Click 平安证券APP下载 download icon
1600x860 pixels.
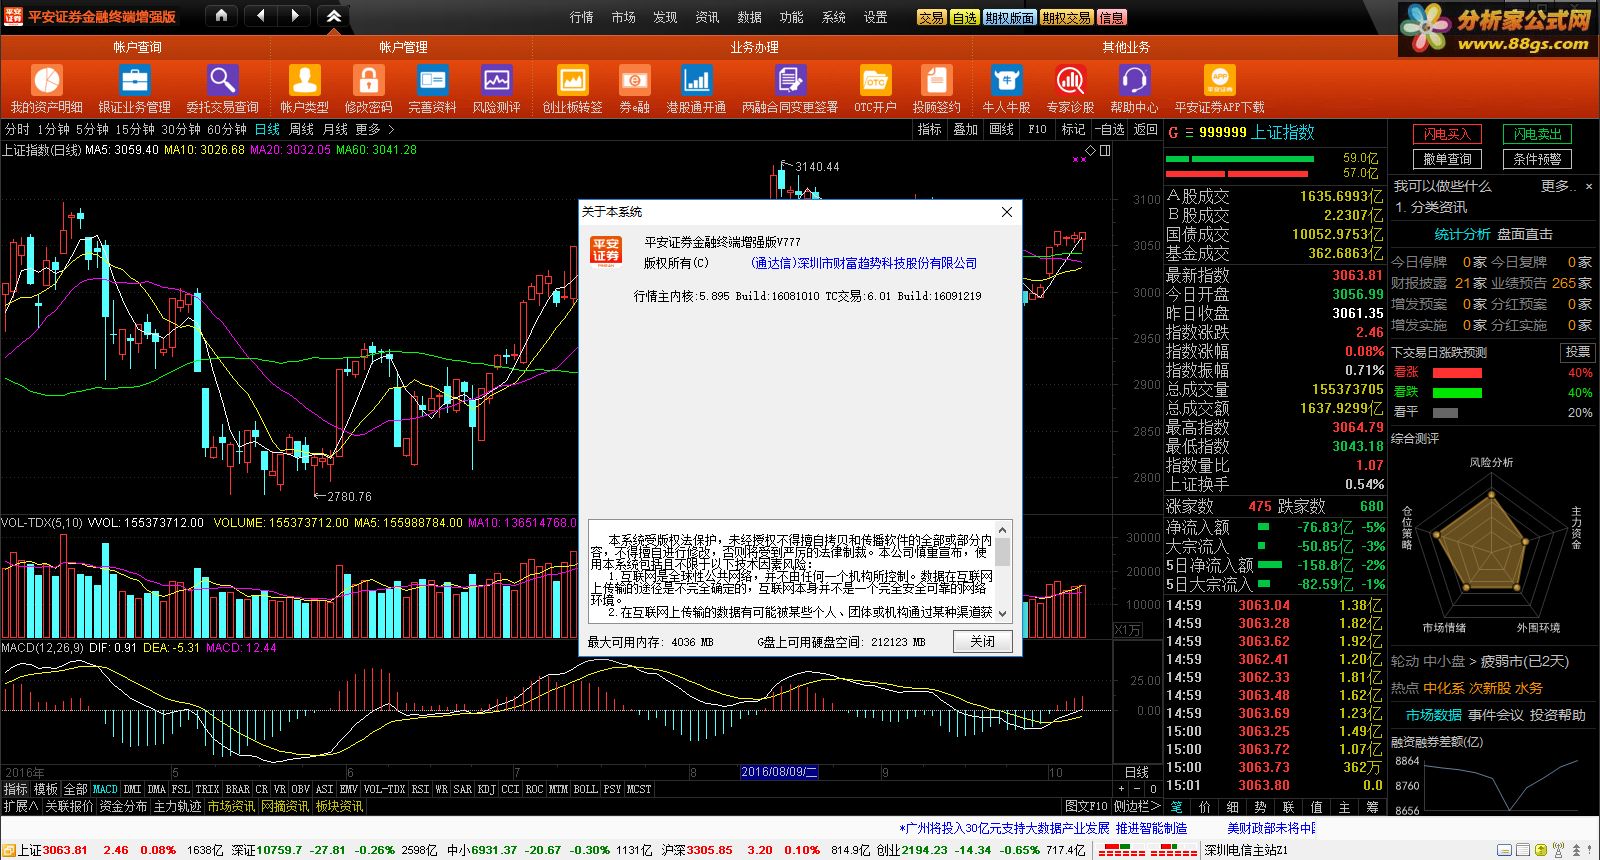(1219, 80)
